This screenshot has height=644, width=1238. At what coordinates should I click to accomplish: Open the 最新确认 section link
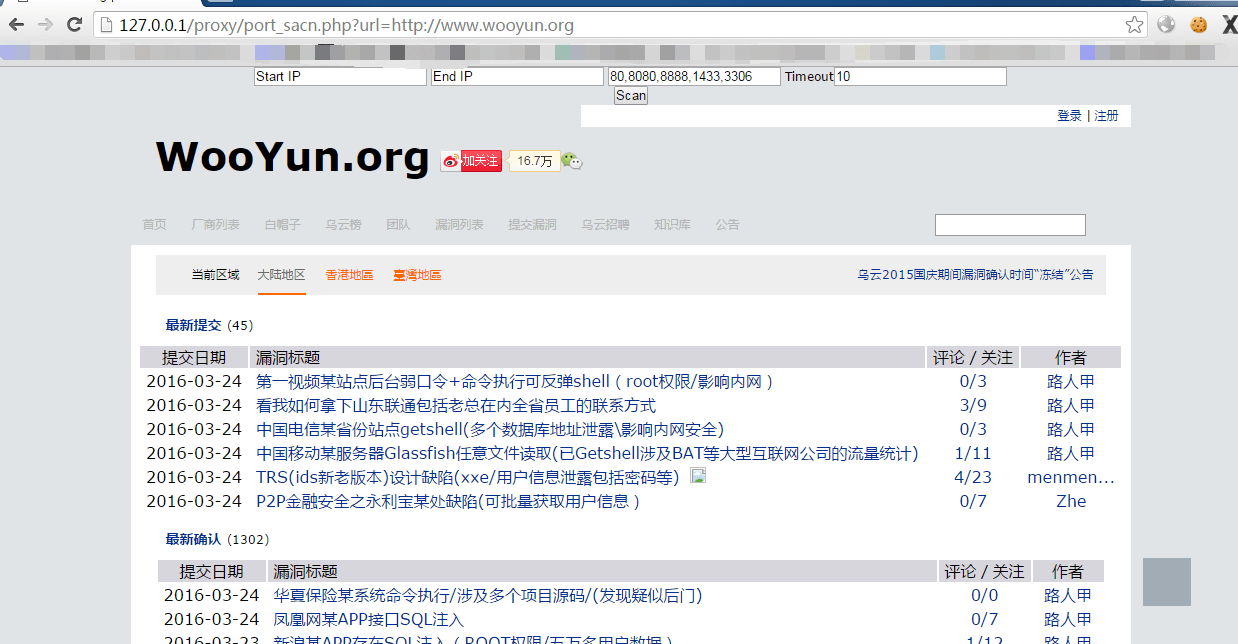pos(194,540)
